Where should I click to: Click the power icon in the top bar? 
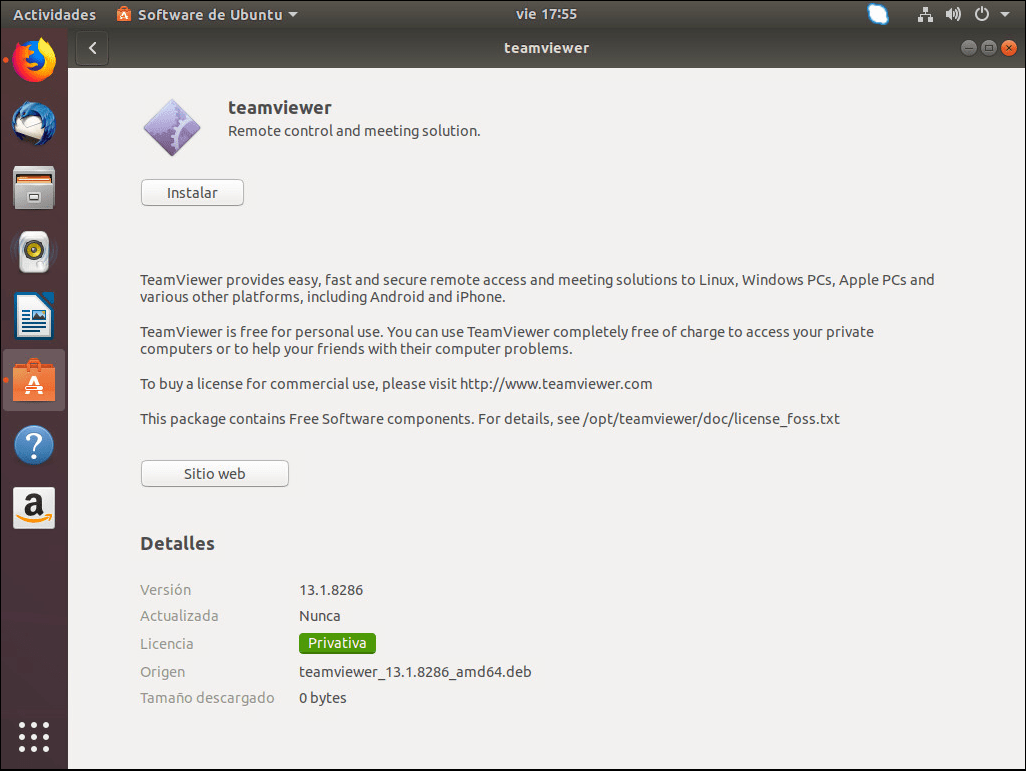point(981,14)
